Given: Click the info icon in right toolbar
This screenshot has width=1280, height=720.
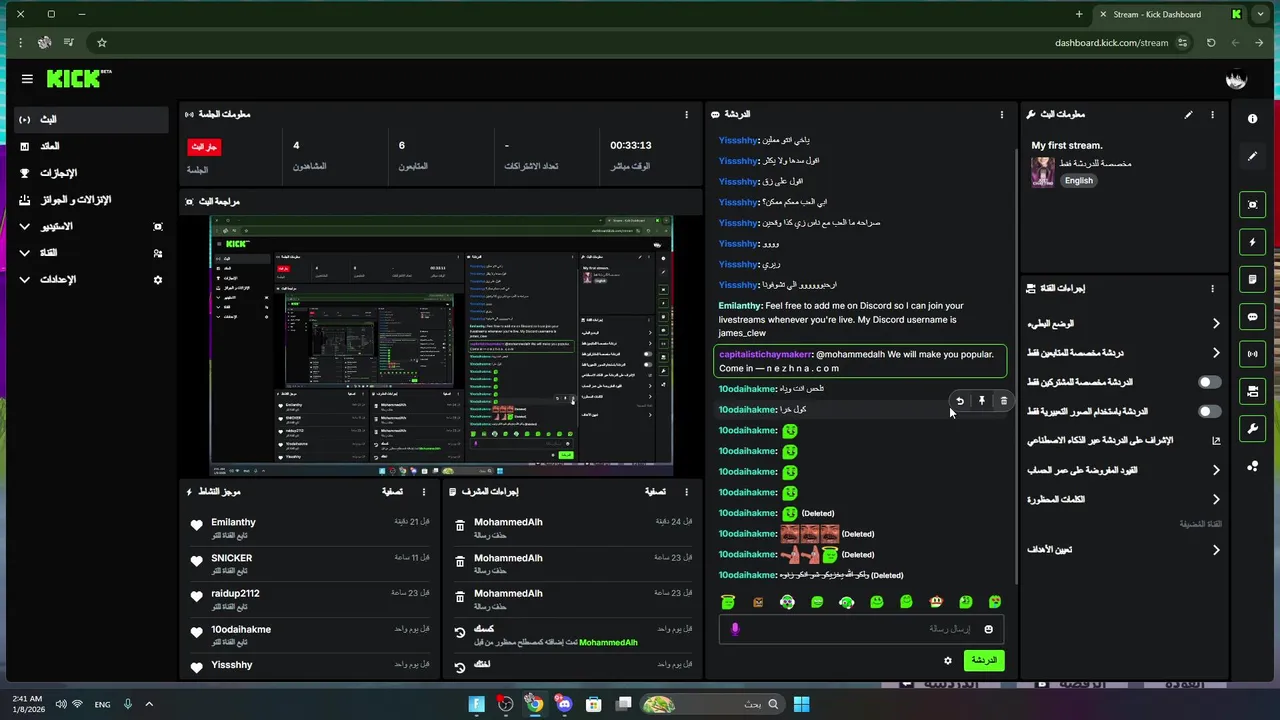Looking at the screenshot, I should tap(1252, 119).
